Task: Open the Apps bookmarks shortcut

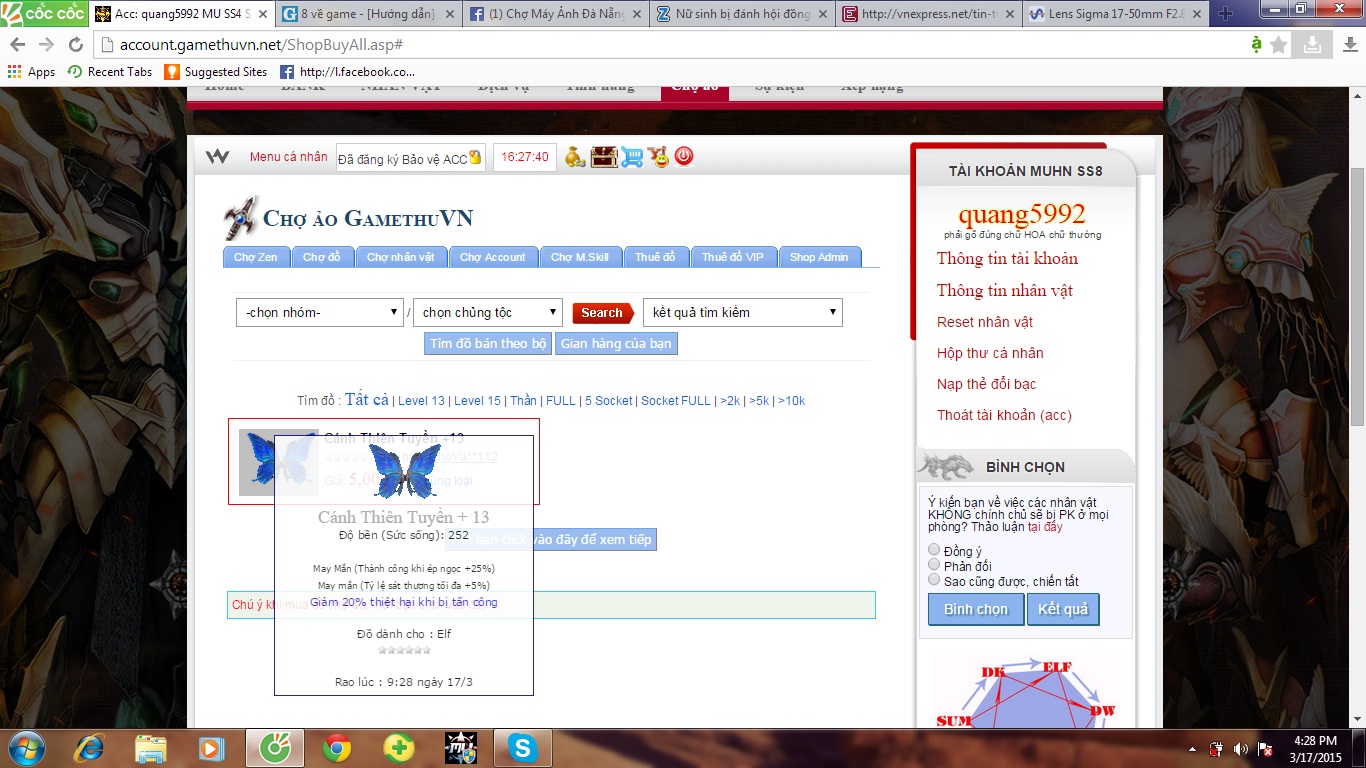Action: coord(31,72)
